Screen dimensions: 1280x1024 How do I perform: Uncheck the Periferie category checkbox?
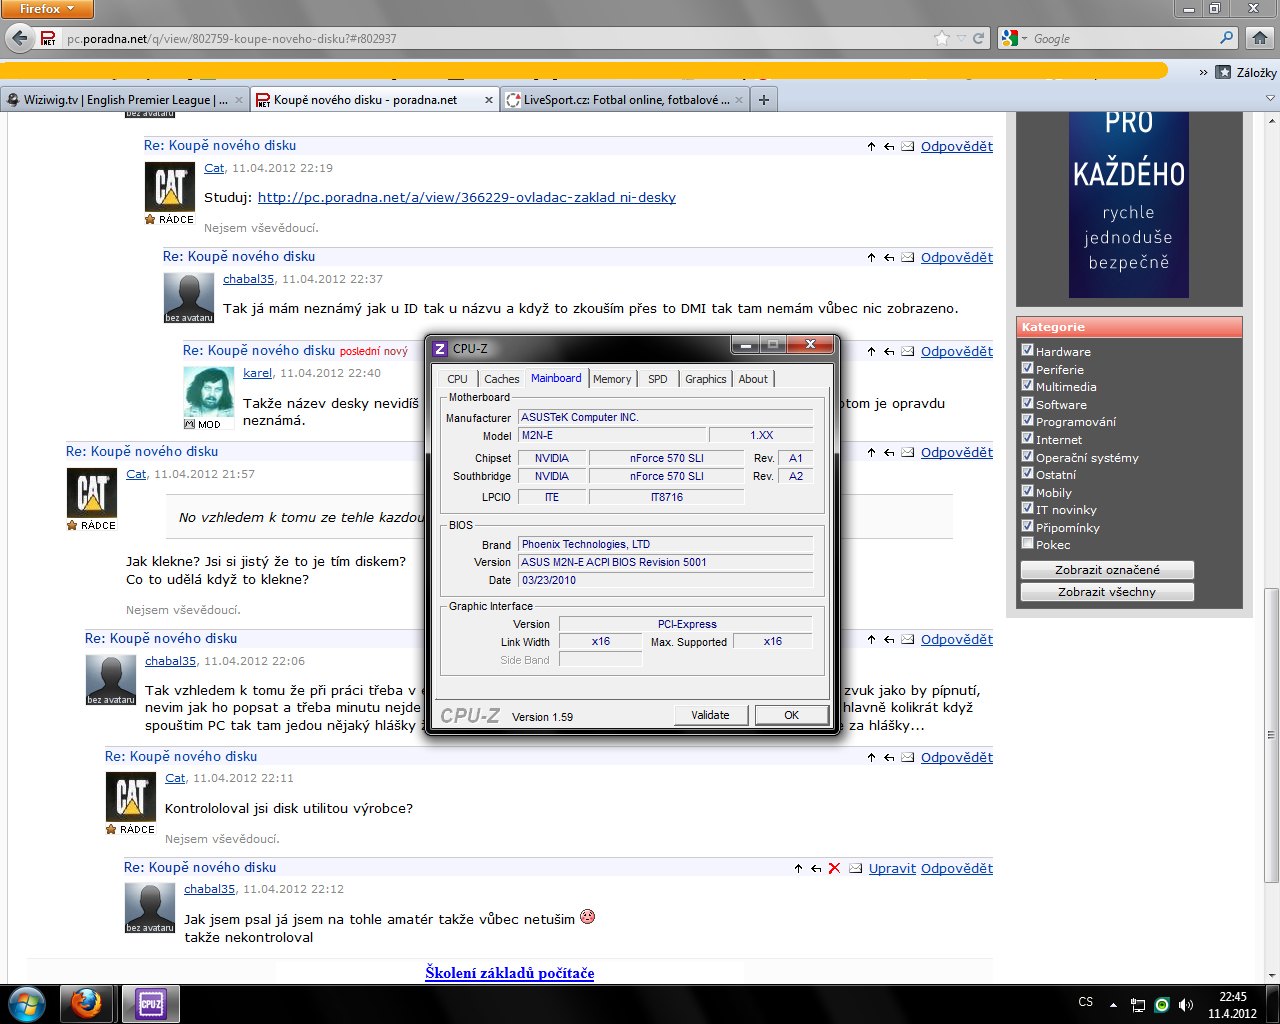pos(1027,368)
